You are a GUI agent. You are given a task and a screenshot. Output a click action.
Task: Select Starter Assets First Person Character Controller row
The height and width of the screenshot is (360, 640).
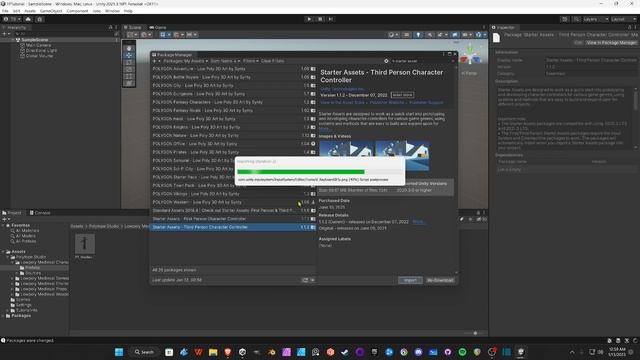[x=234, y=219]
